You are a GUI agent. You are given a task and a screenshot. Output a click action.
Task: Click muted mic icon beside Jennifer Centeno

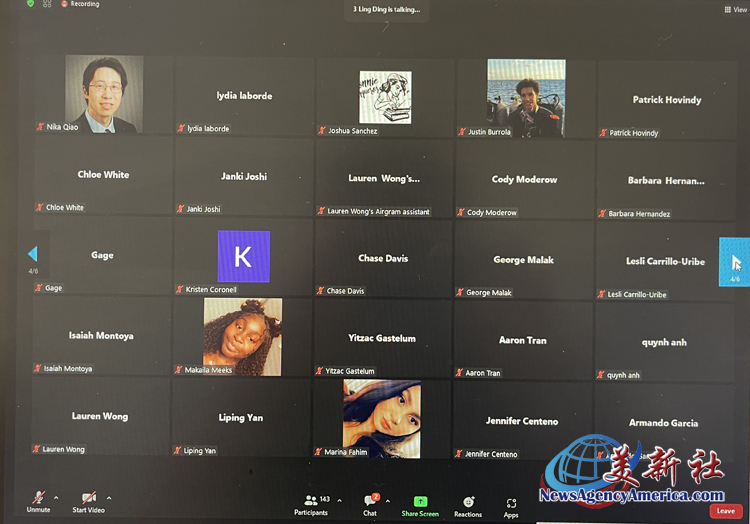tap(458, 454)
